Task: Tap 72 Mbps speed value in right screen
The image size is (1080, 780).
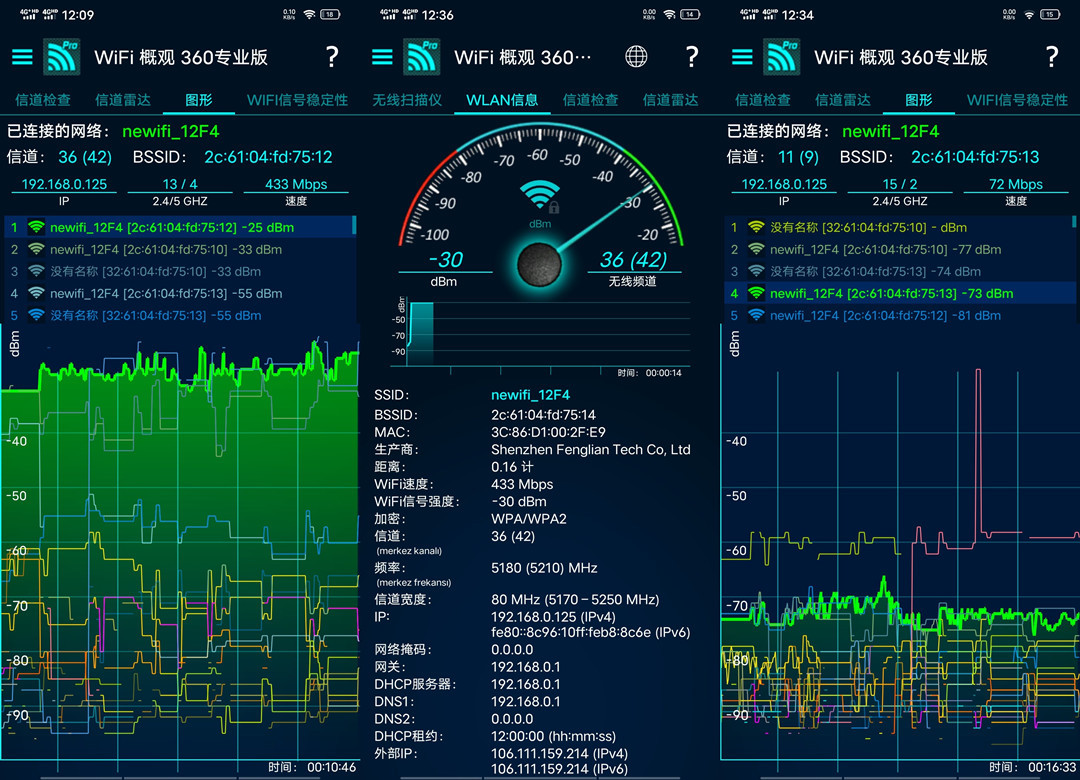Action: click(x=1016, y=184)
